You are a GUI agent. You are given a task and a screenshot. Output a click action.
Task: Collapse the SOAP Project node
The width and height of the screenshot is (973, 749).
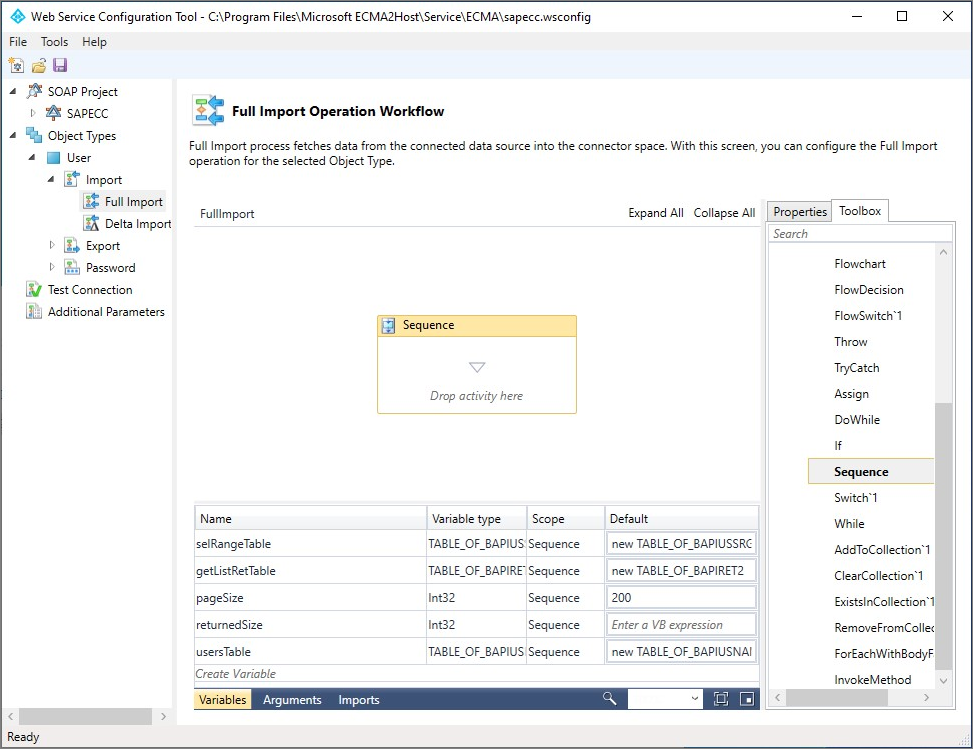pos(13,91)
